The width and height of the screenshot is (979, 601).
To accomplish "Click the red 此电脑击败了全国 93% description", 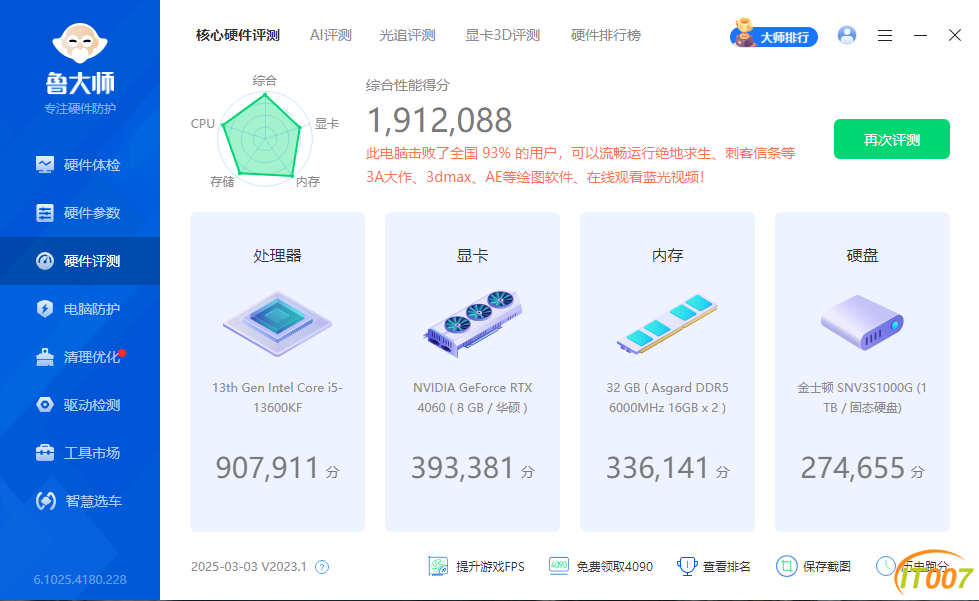I will click(581, 165).
